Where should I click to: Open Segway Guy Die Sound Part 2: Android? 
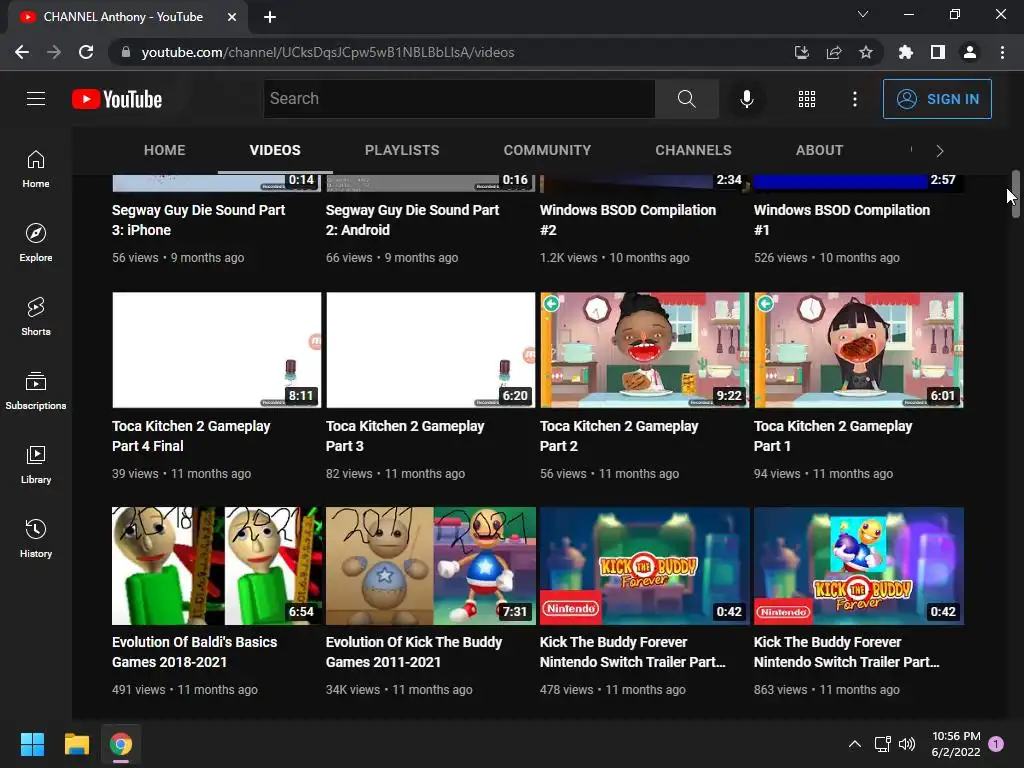[412, 220]
